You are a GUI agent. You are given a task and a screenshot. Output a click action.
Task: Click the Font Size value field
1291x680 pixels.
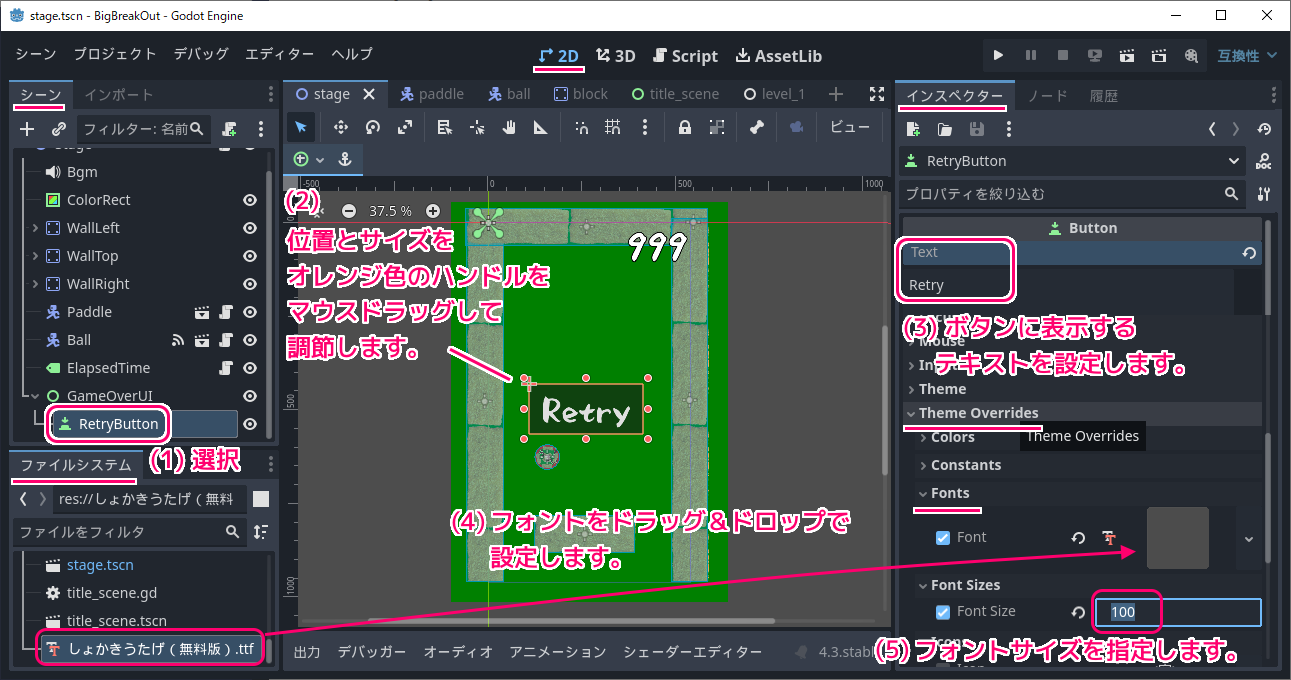pos(1176,612)
